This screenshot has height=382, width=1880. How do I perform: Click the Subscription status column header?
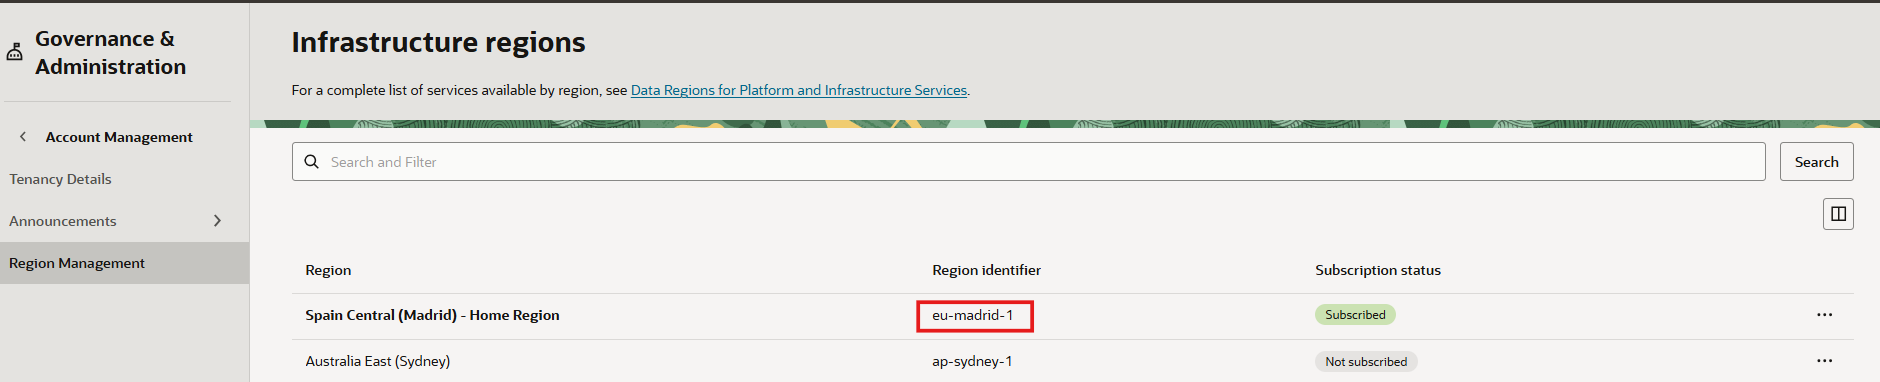(x=1378, y=270)
